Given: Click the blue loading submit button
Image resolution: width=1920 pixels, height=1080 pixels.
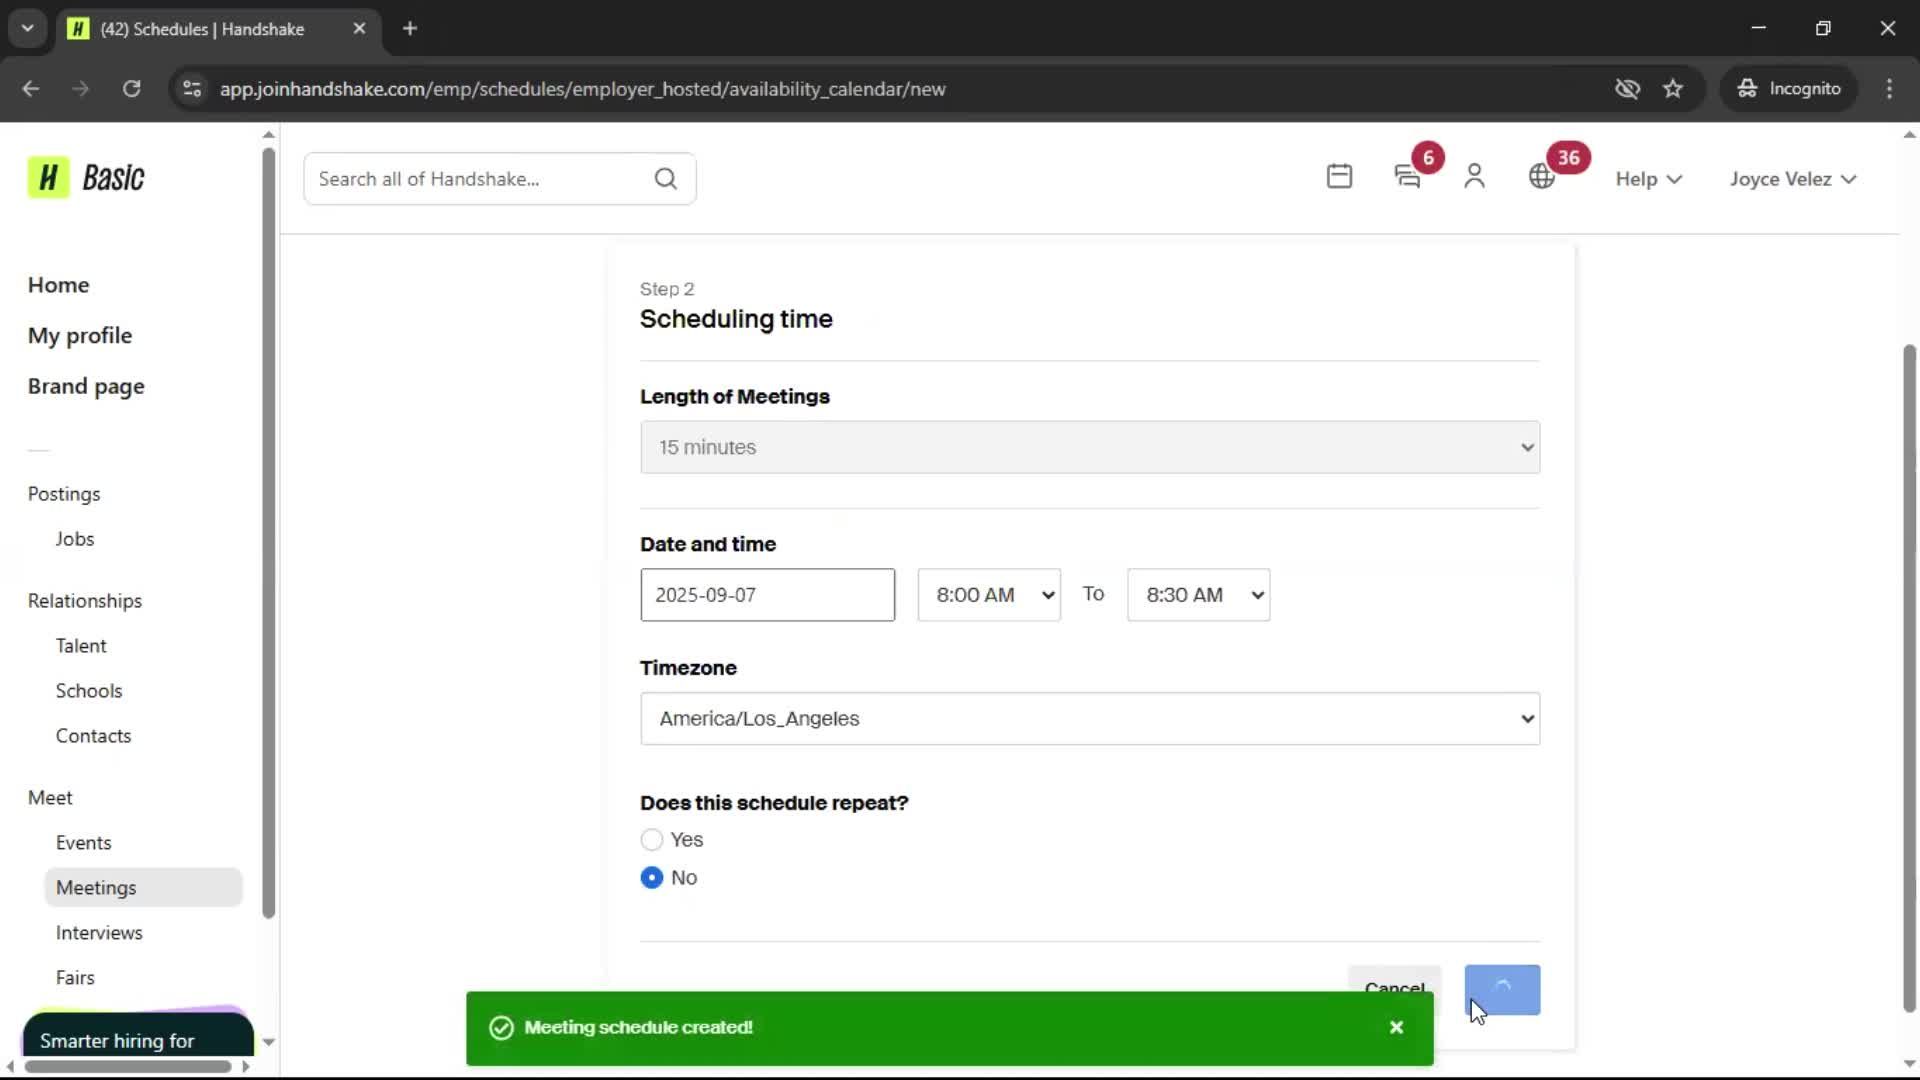Looking at the screenshot, I should click(1502, 990).
